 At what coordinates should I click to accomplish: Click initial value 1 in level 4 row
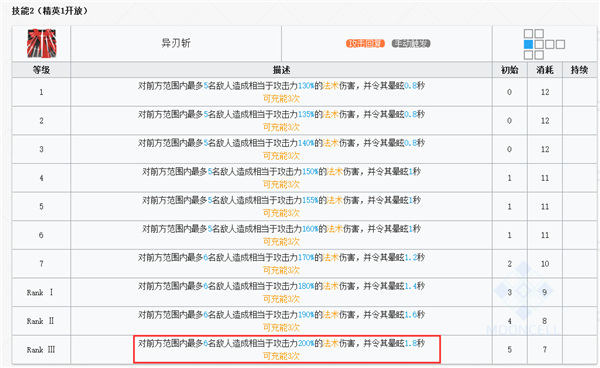509,178
